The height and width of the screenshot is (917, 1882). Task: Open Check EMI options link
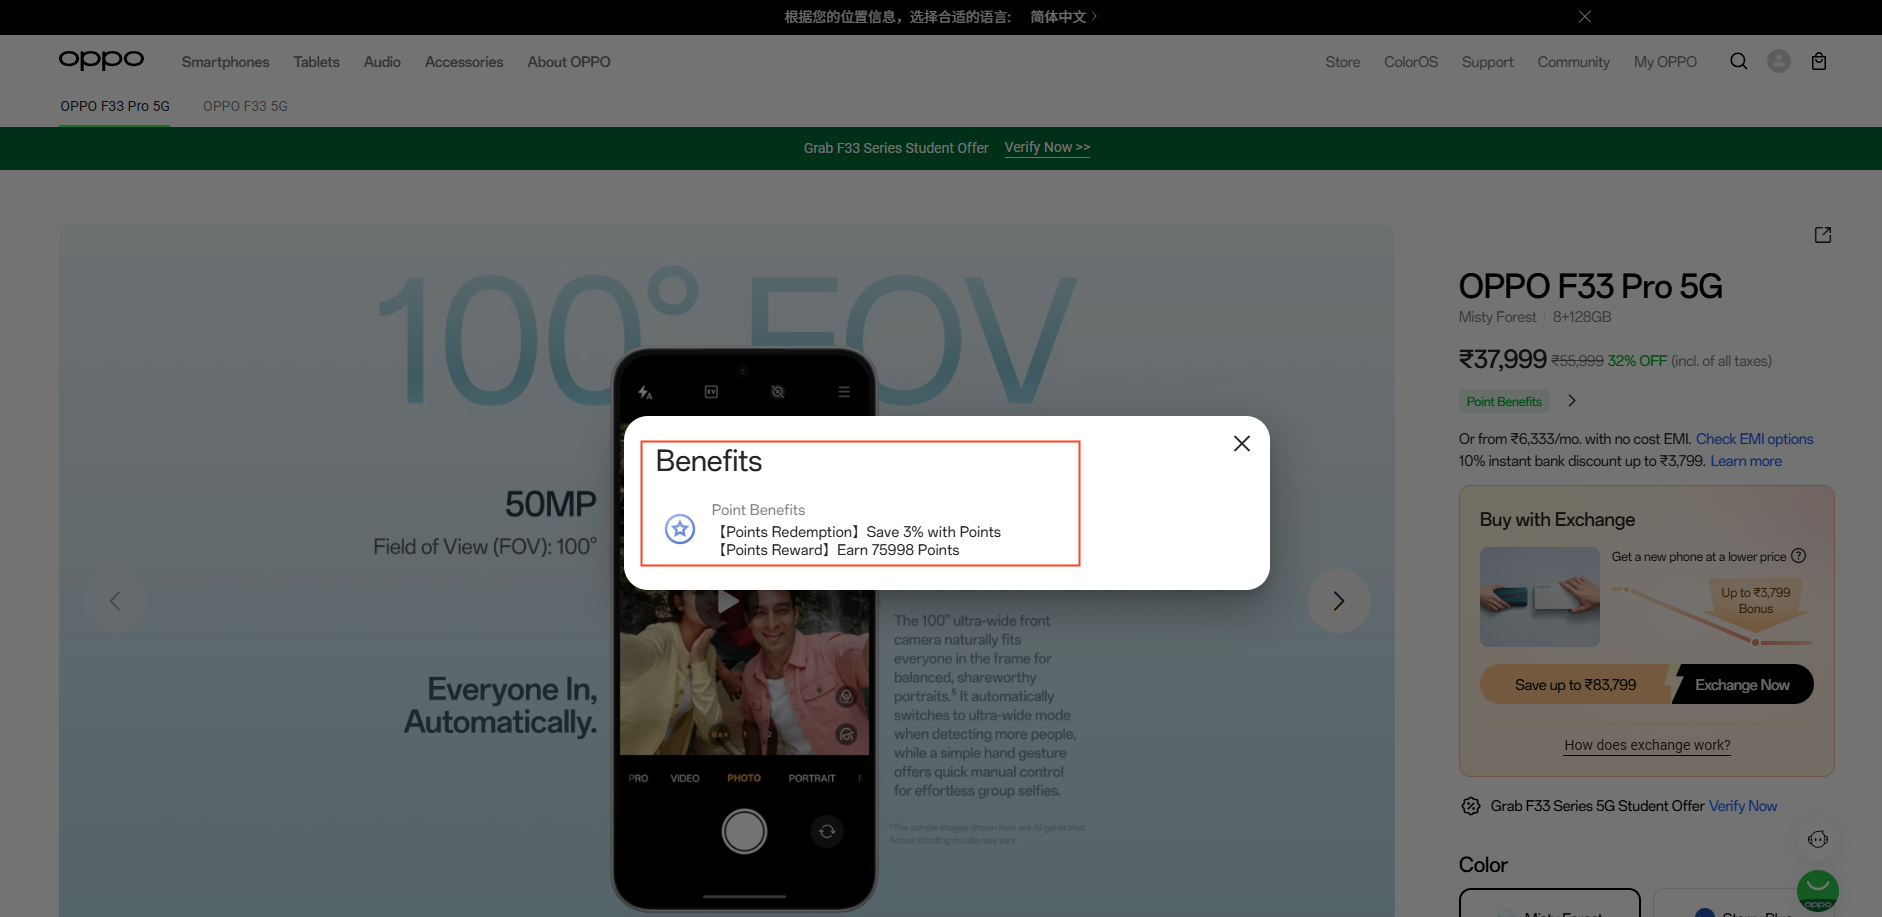click(x=1755, y=439)
